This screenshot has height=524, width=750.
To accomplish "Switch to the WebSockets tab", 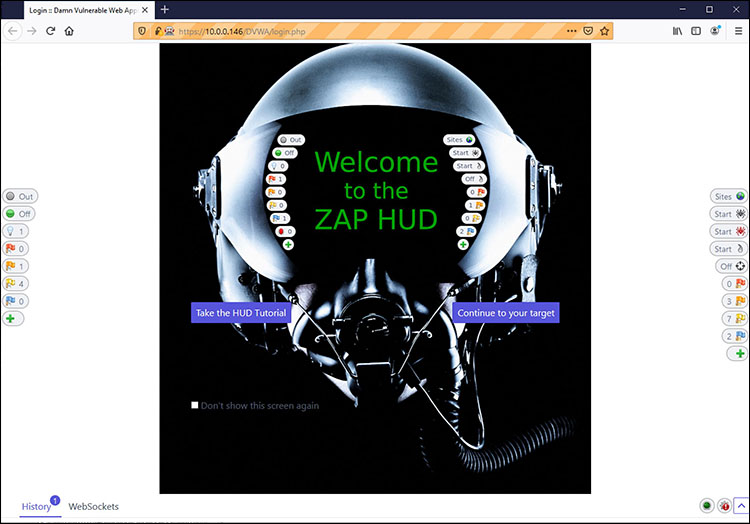I will click(93, 507).
